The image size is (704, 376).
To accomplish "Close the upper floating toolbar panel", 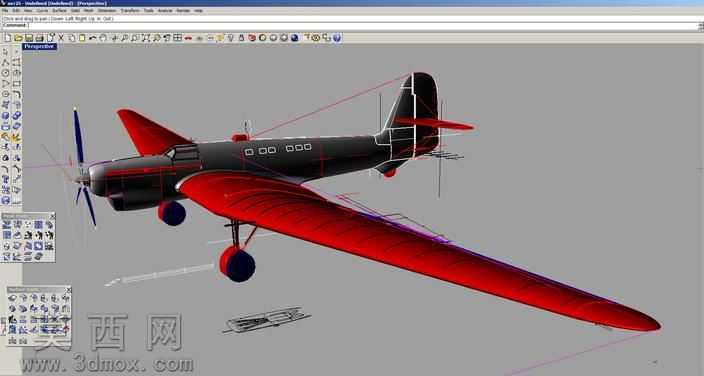I will tap(53, 216).
